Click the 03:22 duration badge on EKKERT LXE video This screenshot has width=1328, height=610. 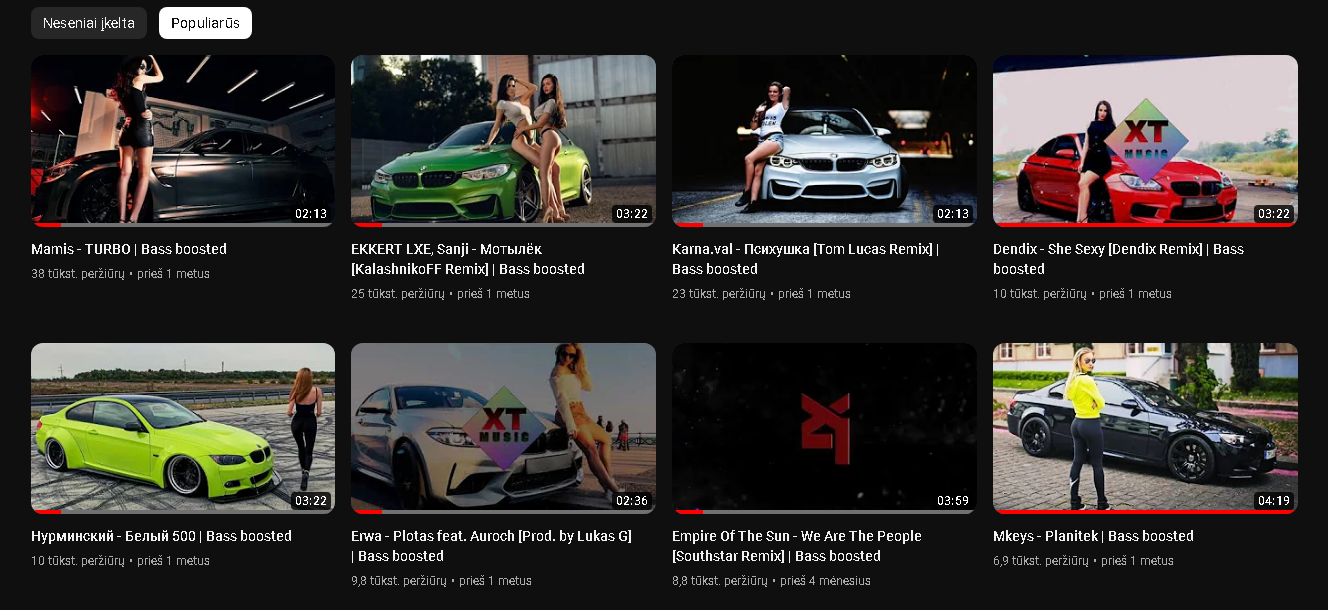click(632, 213)
